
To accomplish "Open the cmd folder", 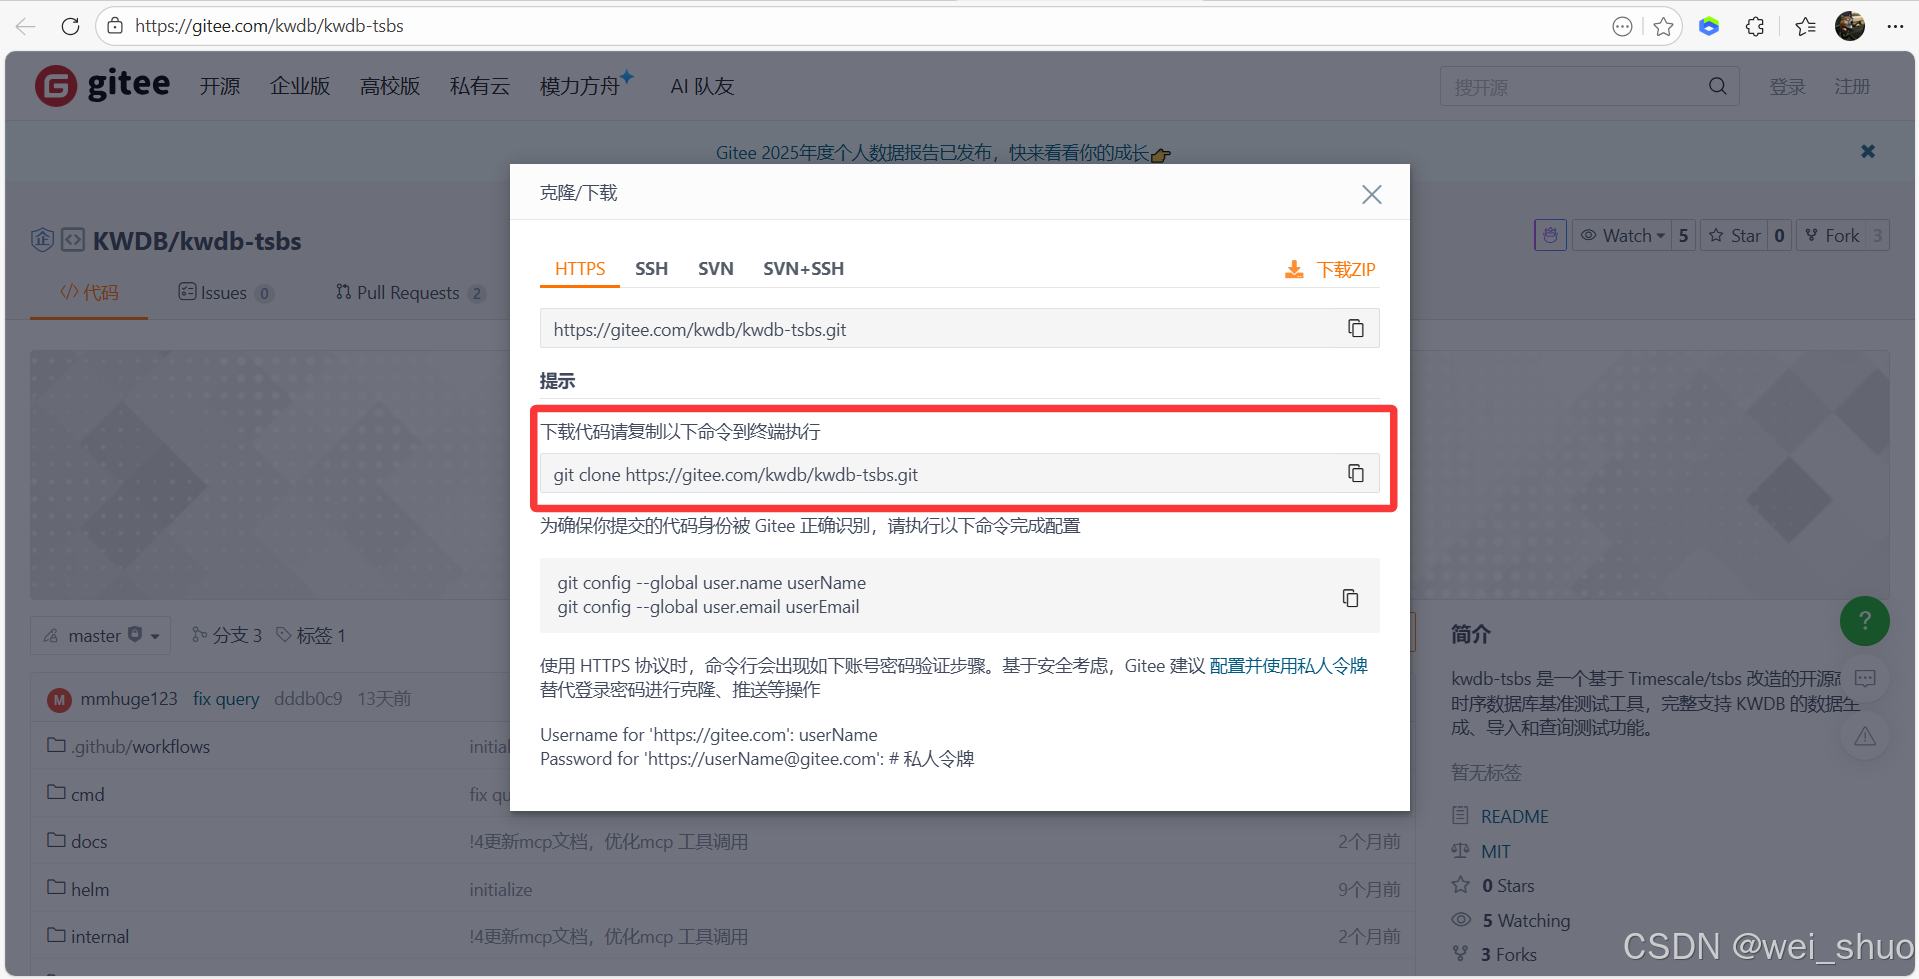I will [88, 795].
